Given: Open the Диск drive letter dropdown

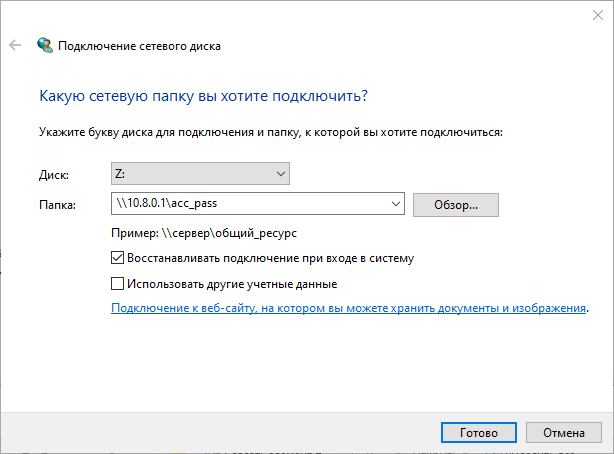Looking at the screenshot, I should click(200, 174).
